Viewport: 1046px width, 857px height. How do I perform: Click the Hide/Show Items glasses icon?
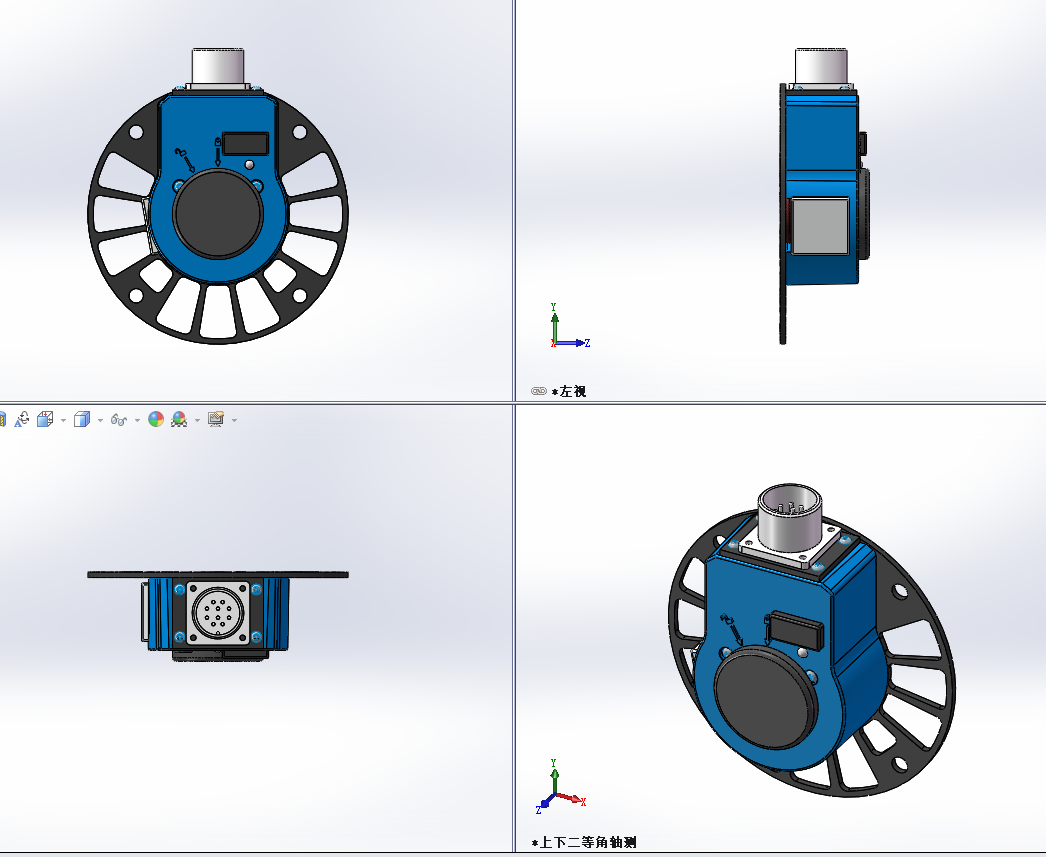coord(119,419)
